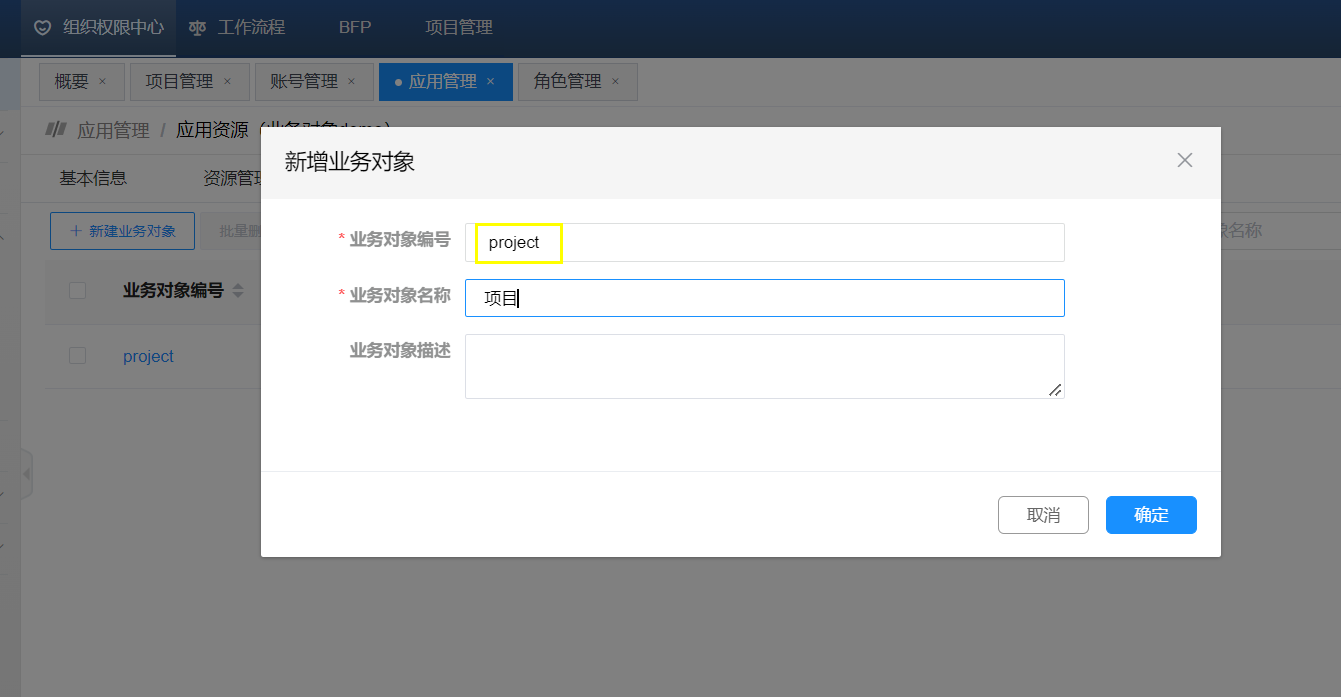This screenshot has height=697, width=1341.
Task: Expand the left sidebar with the collapse handle
Action: [x=27, y=473]
